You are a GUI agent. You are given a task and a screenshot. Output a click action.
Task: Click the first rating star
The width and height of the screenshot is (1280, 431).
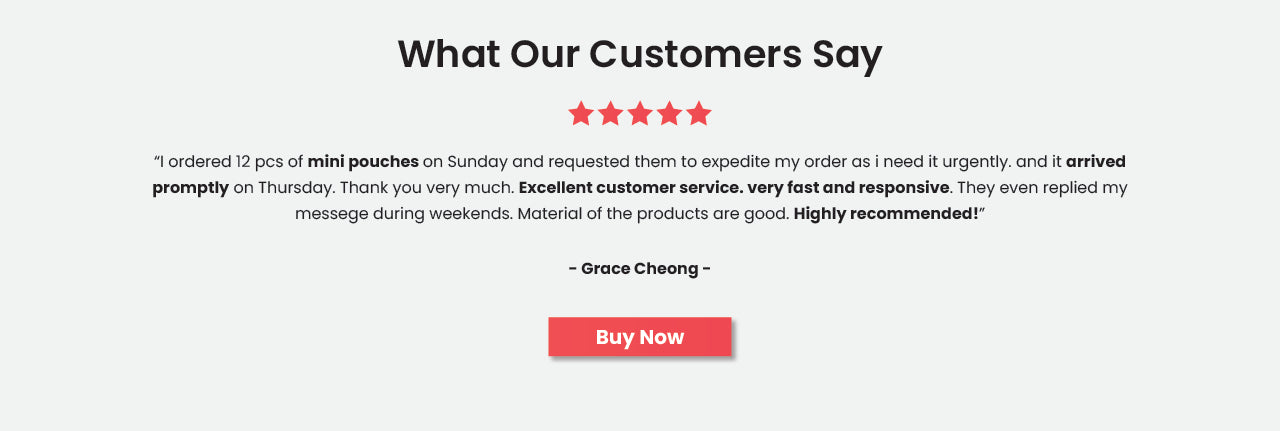(x=581, y=114)
